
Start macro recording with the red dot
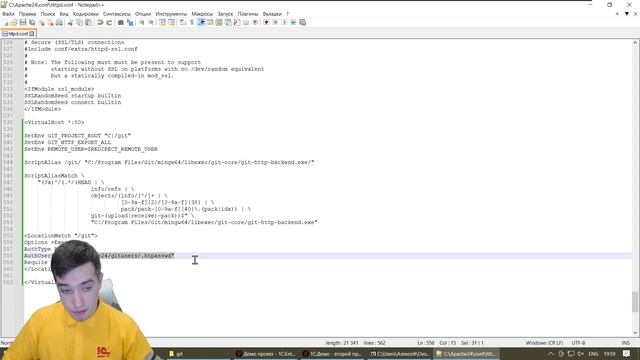click(266, 22)
